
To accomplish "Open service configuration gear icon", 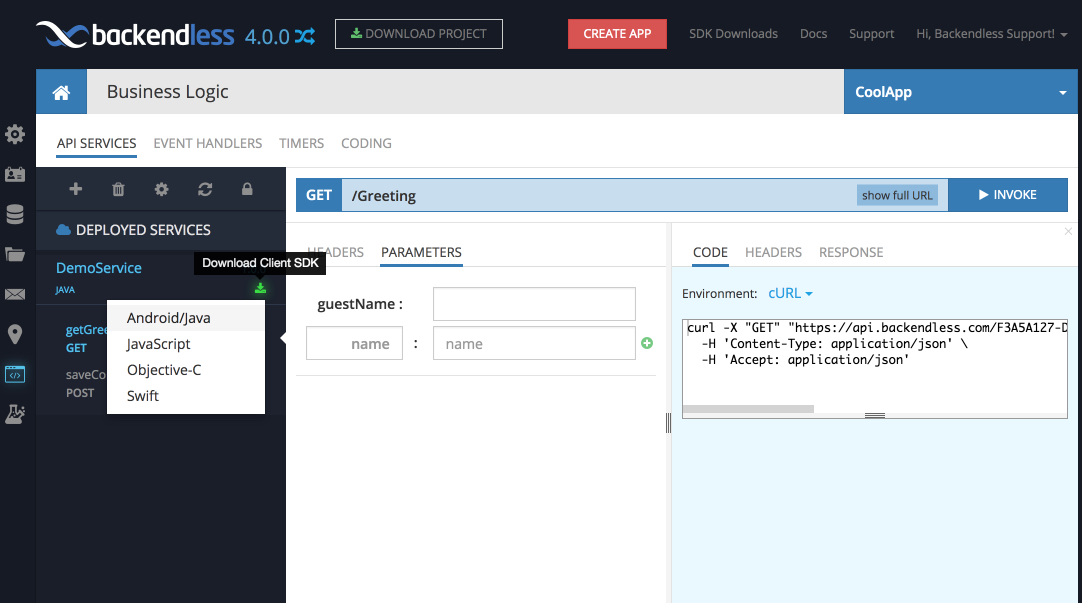I will coord(161,189).
